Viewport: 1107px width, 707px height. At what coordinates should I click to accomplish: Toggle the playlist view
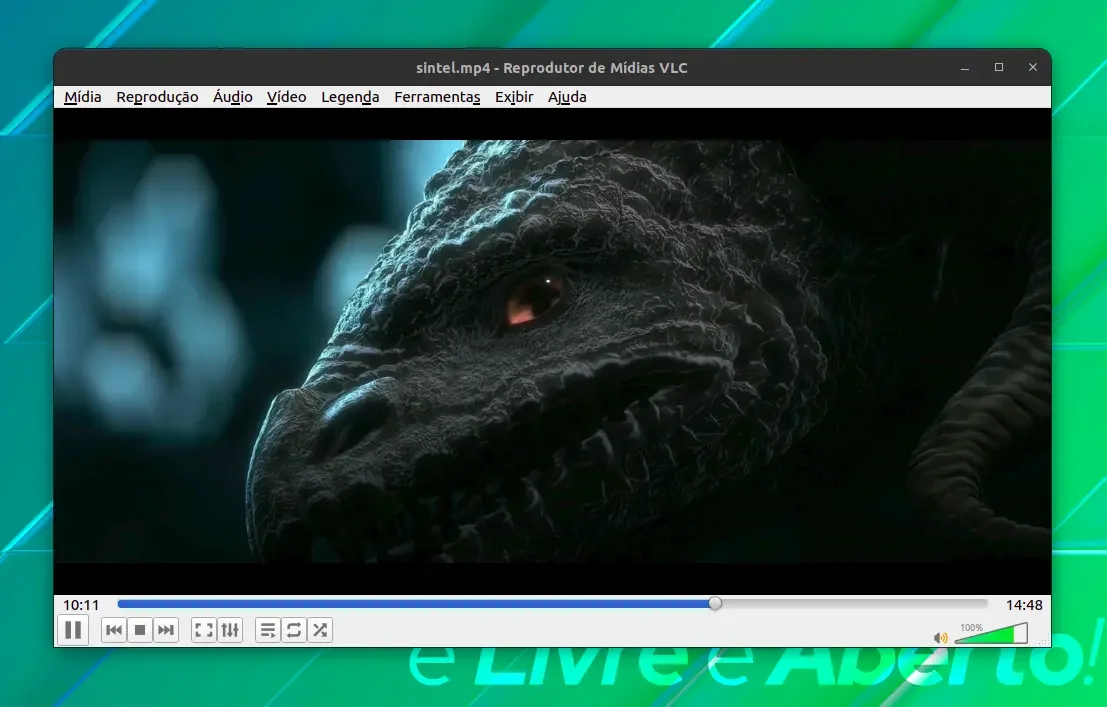point(268,630)
